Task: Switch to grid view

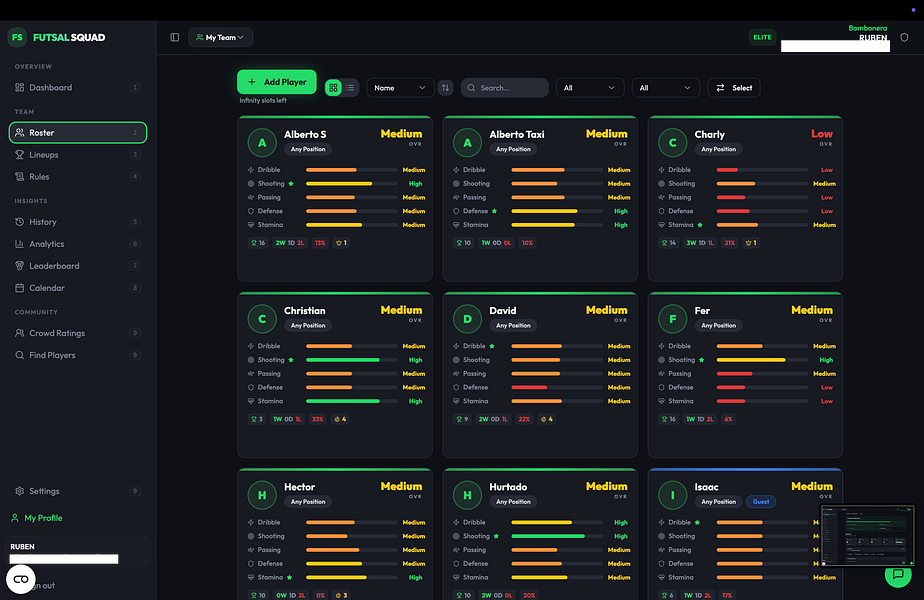Action: (x=334, y=88)
